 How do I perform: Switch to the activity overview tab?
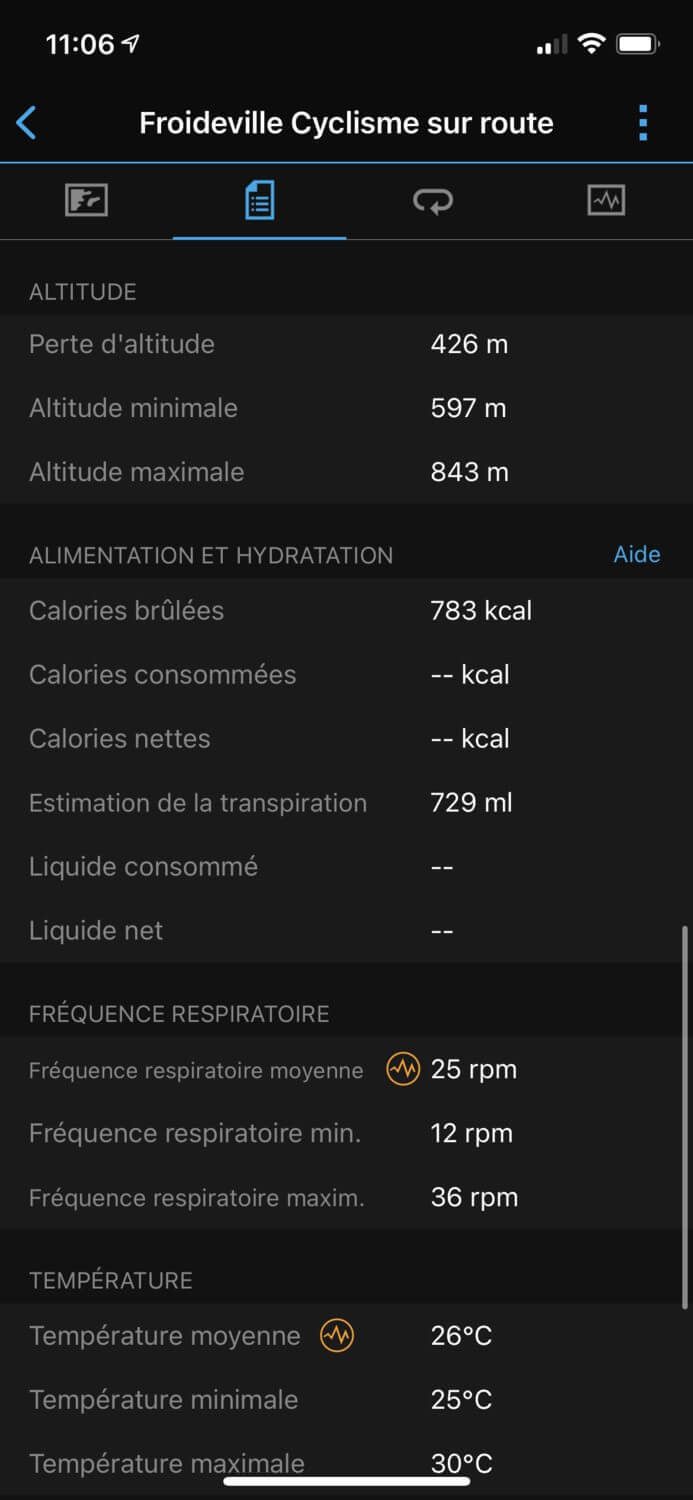point(87,201)
